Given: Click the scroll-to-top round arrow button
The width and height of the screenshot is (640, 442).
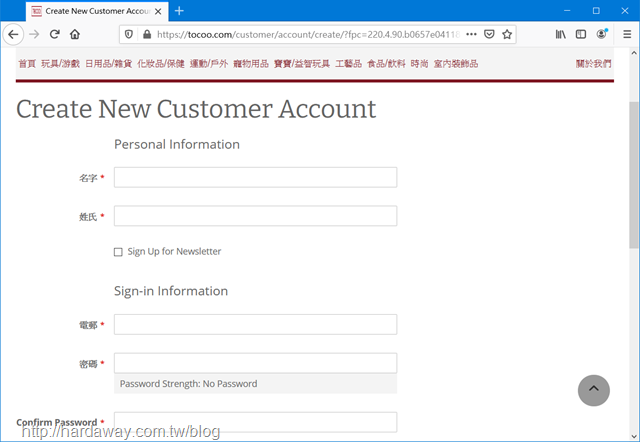Looking at the screenshot, I should pyautogui.click(x=593, y=390).
